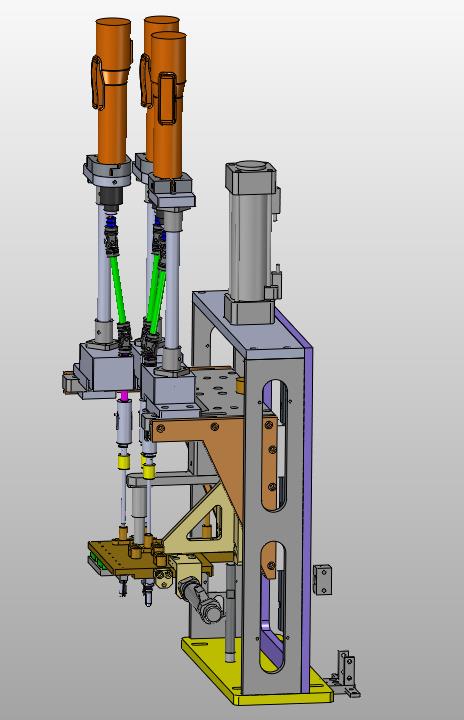Viewport: 464px width, 720px height.
Task: Select the grey cylinder mounted atop the frame
Action: (x=252, y=242)
